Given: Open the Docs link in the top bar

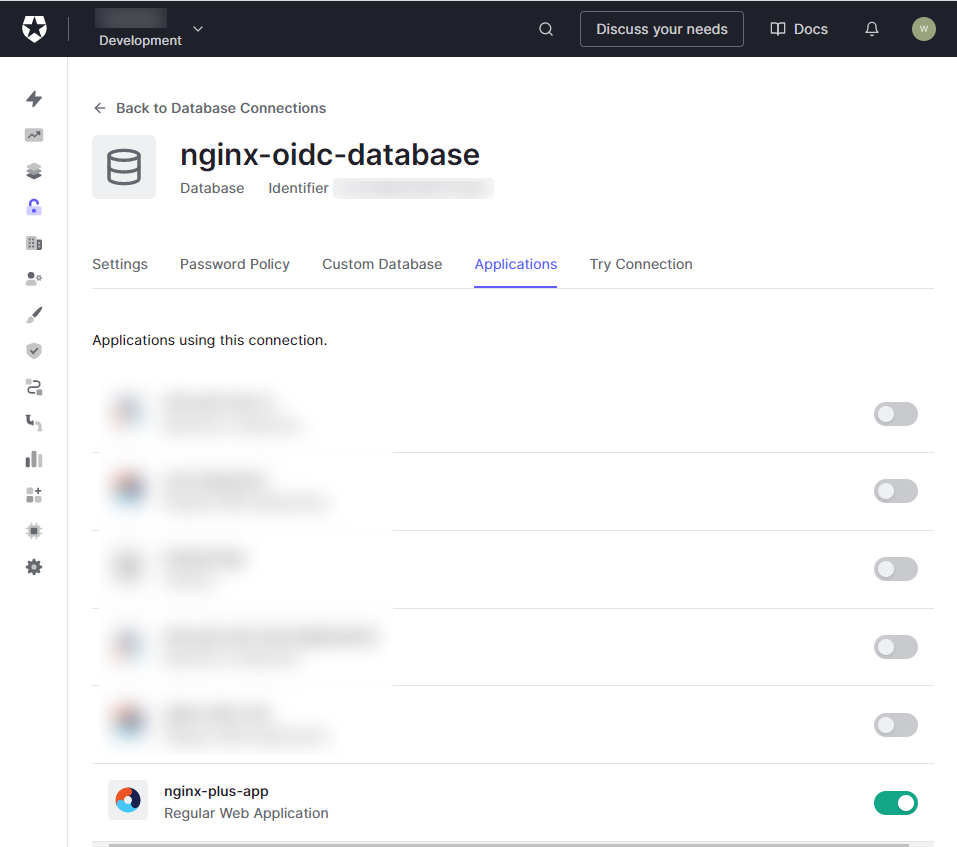Looking at the screenshot, I should pos(798,29).
